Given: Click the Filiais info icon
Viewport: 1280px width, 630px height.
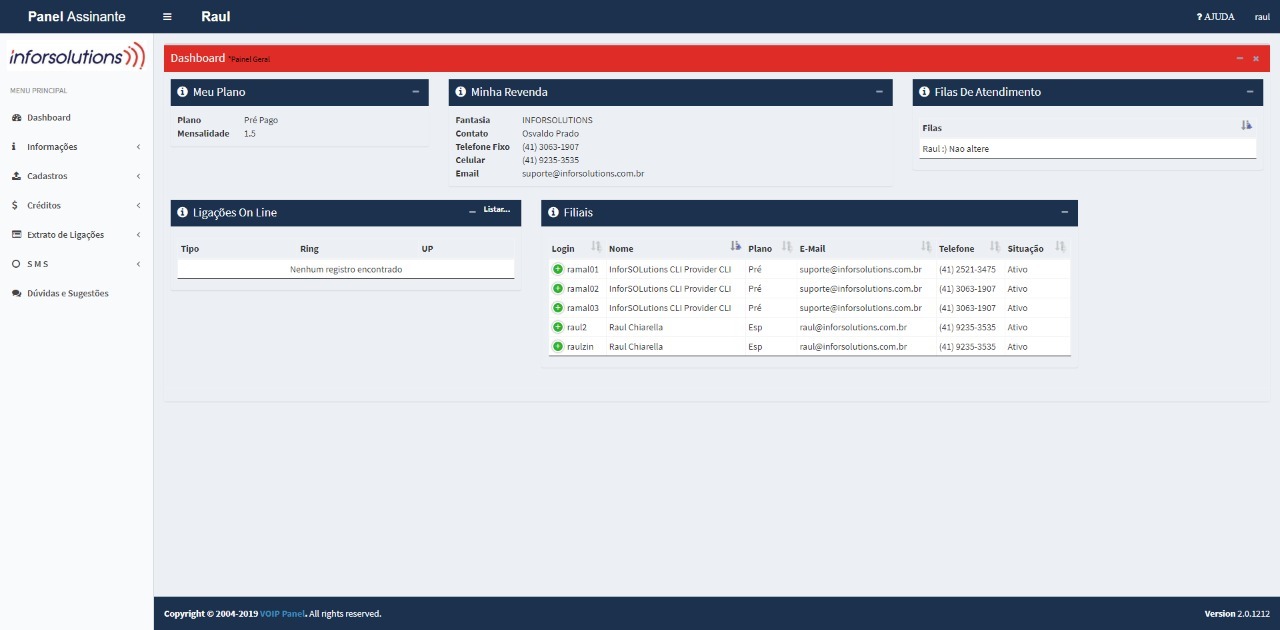Looking at the screenshot, I should tap(554, 213).
